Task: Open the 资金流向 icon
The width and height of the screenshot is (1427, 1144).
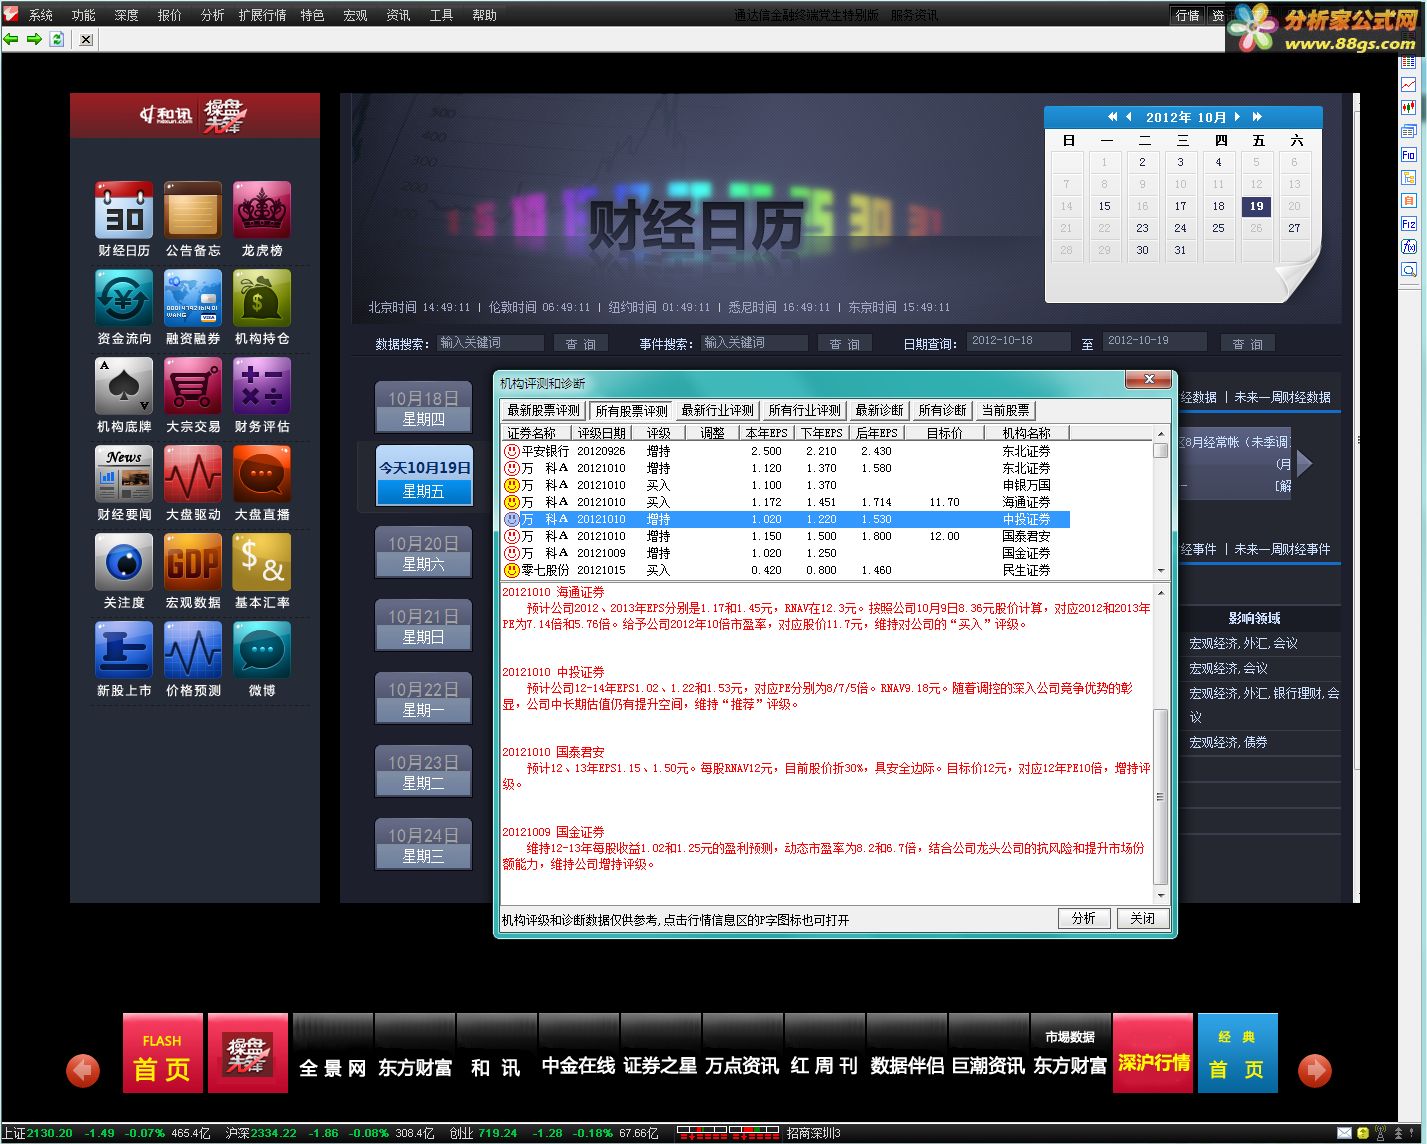Action: [124, 298]
